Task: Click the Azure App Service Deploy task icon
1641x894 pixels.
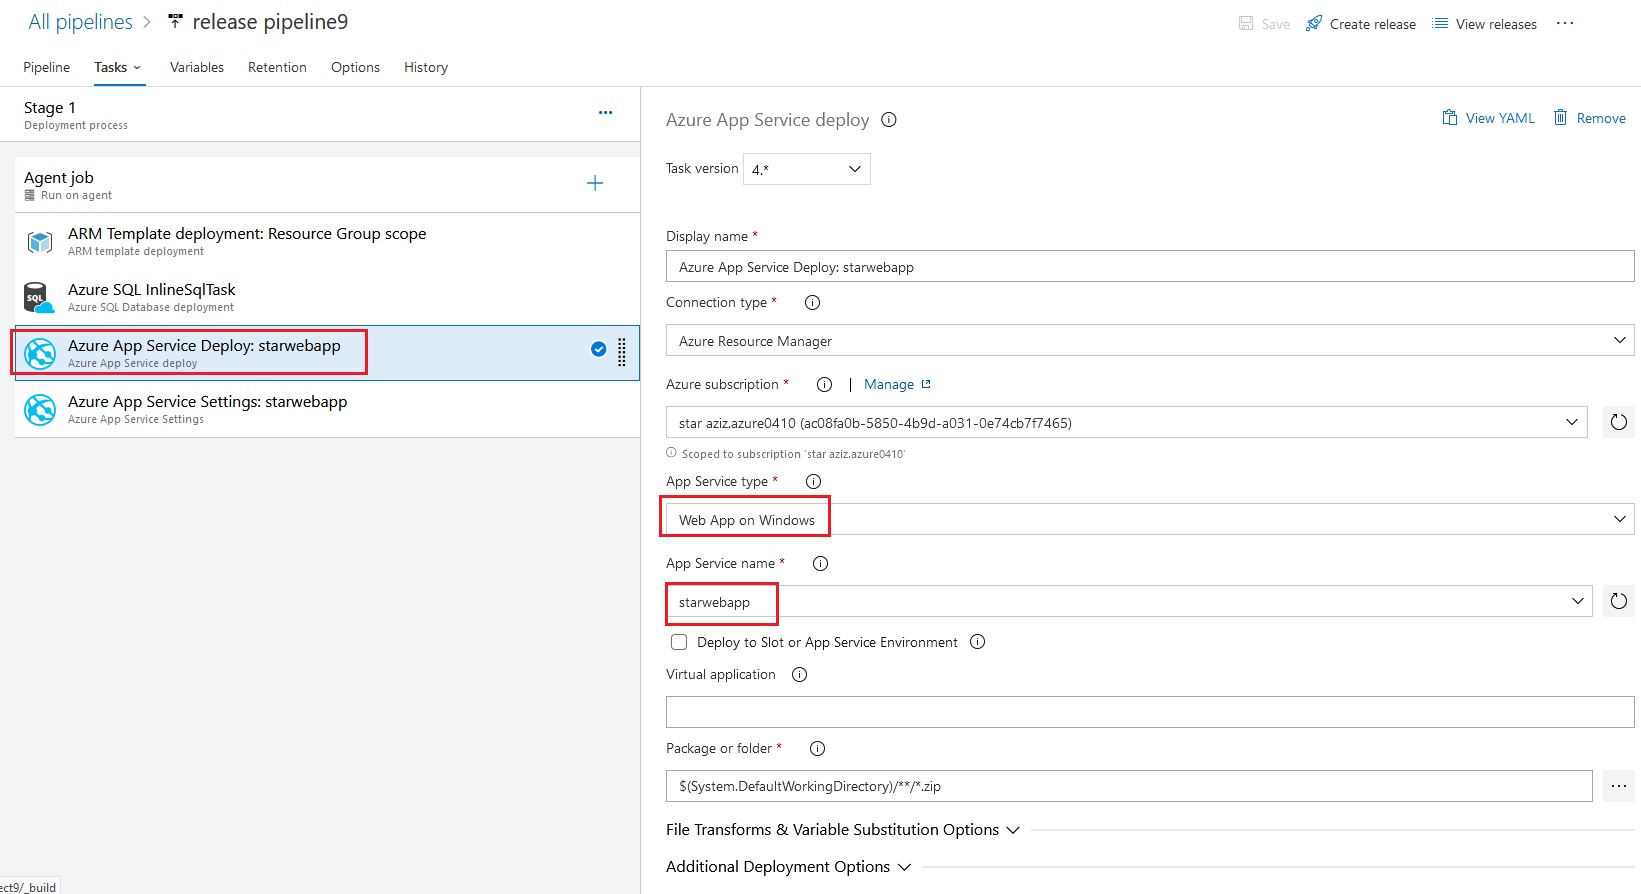Action: (40, 353)
